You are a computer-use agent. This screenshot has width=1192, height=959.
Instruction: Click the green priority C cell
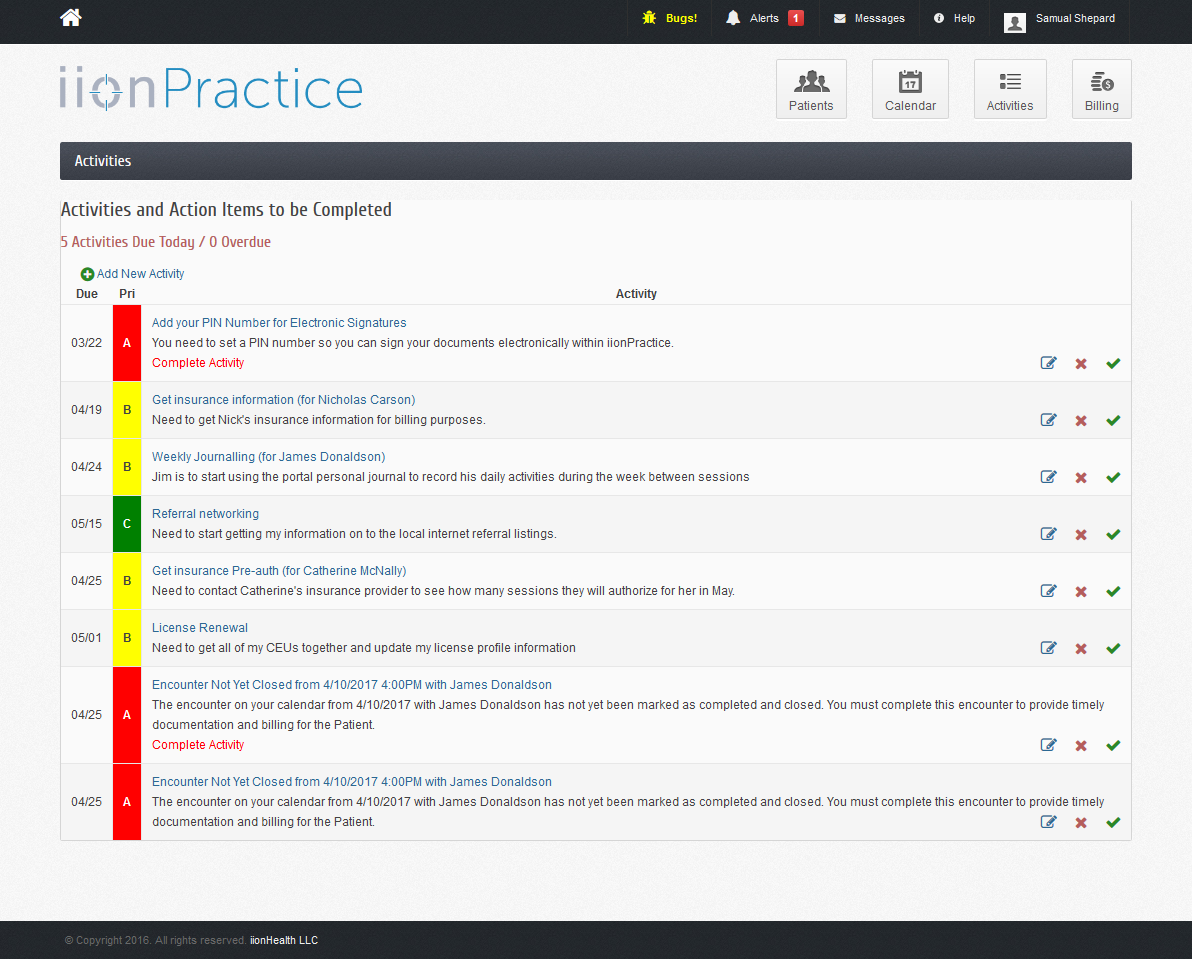click(127, 524)
